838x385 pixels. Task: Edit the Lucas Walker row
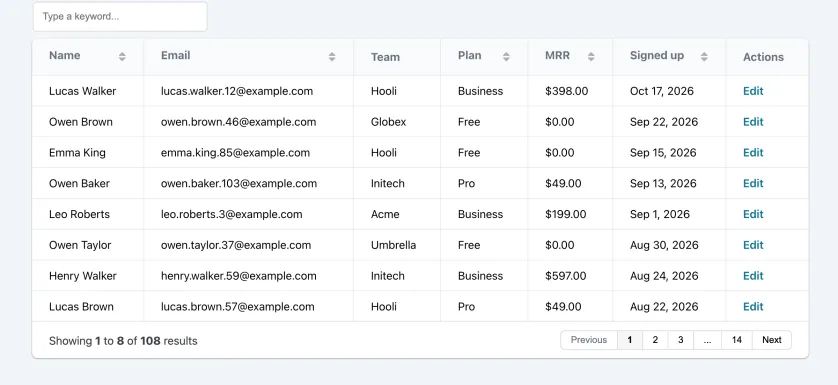click(753, 91)
